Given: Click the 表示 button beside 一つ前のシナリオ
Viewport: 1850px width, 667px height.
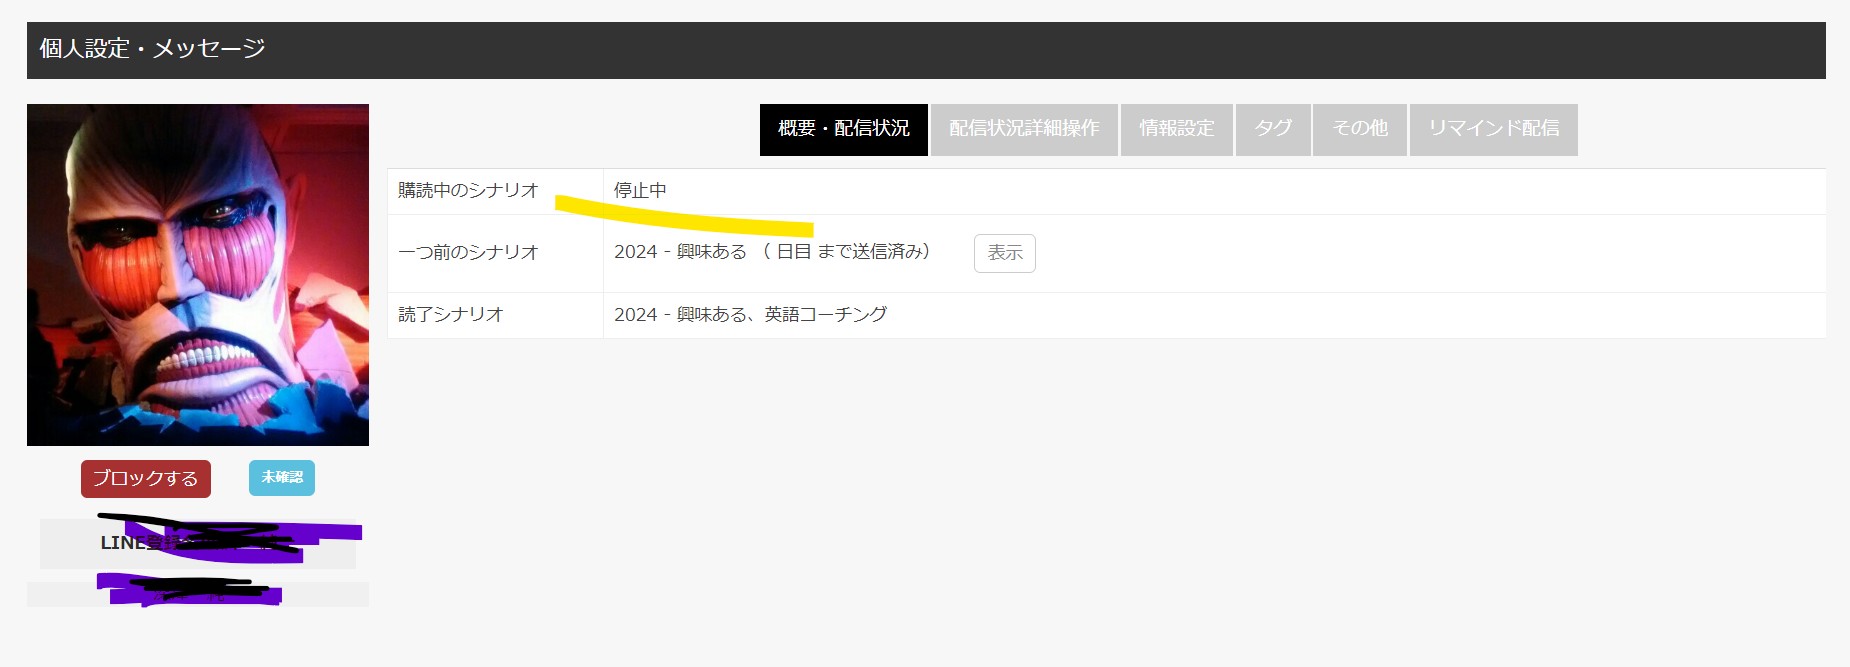Looking at the screenshot, I should pyautogui.click(x=1005, y=253).
